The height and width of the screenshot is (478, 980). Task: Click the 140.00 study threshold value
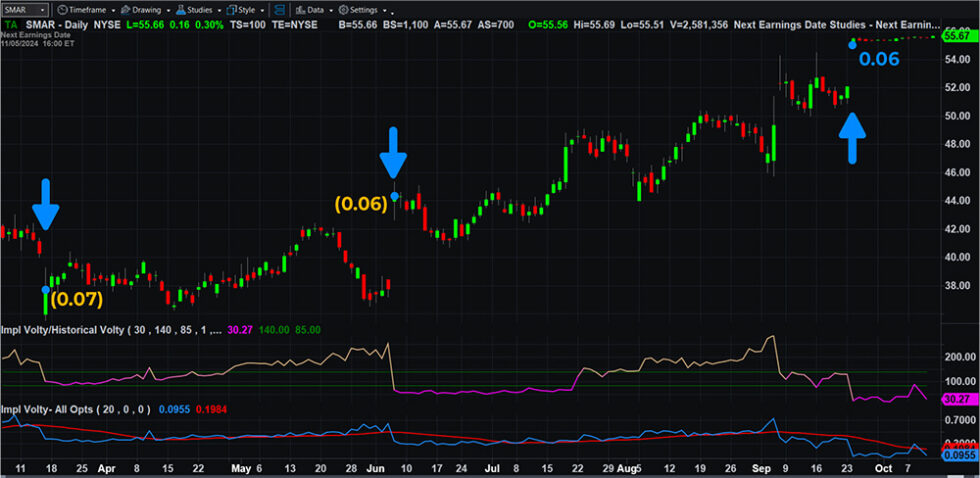(274, 329)
